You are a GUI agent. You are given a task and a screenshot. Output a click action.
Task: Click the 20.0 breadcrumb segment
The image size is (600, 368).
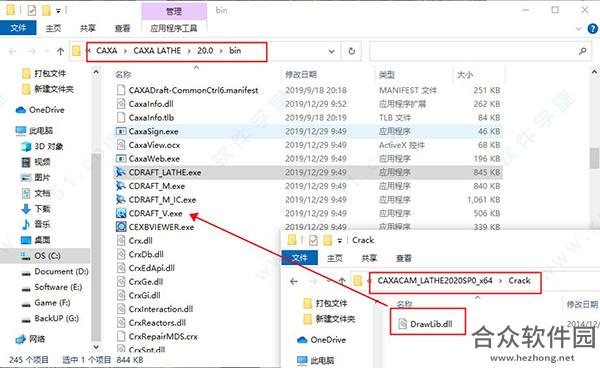[x=205, y=50]
